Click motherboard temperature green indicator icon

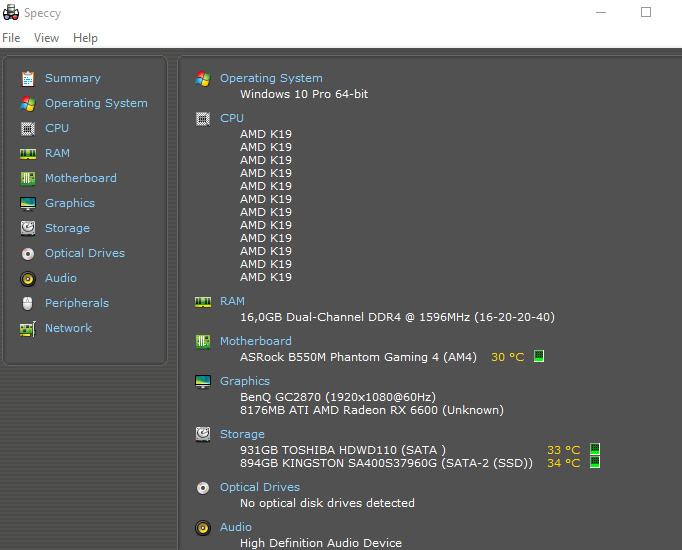tap(539, 356)
